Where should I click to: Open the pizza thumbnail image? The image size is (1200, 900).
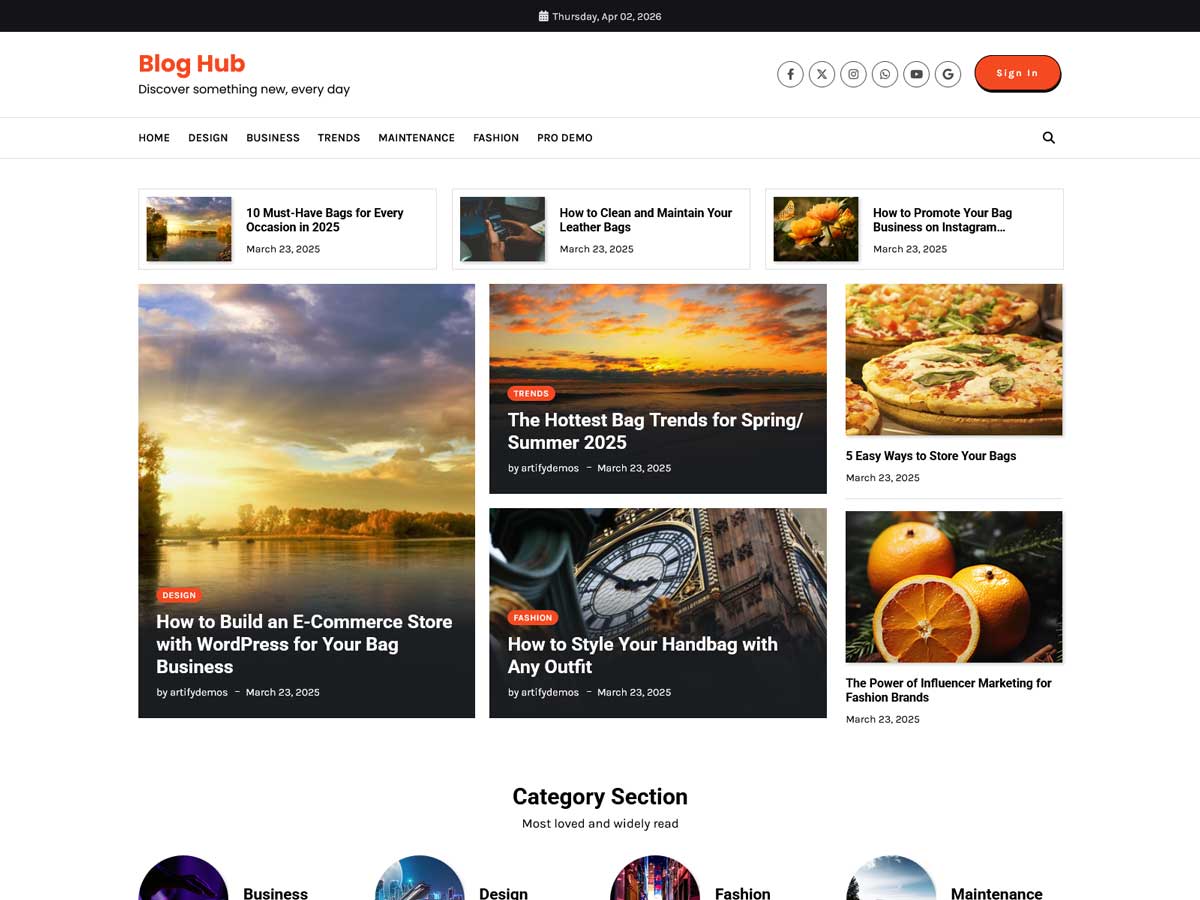point(953,359)
